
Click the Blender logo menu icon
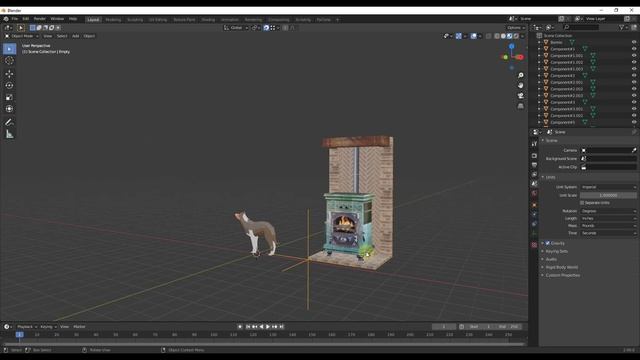(6, 19)
